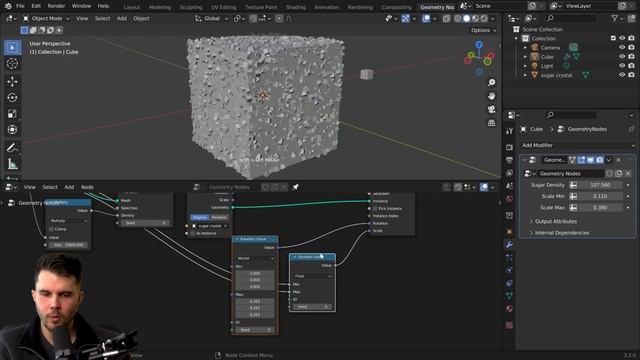Open the Render properties tab icon
The height and width of the screenshot is (360, 640).
tap(509, 147)
